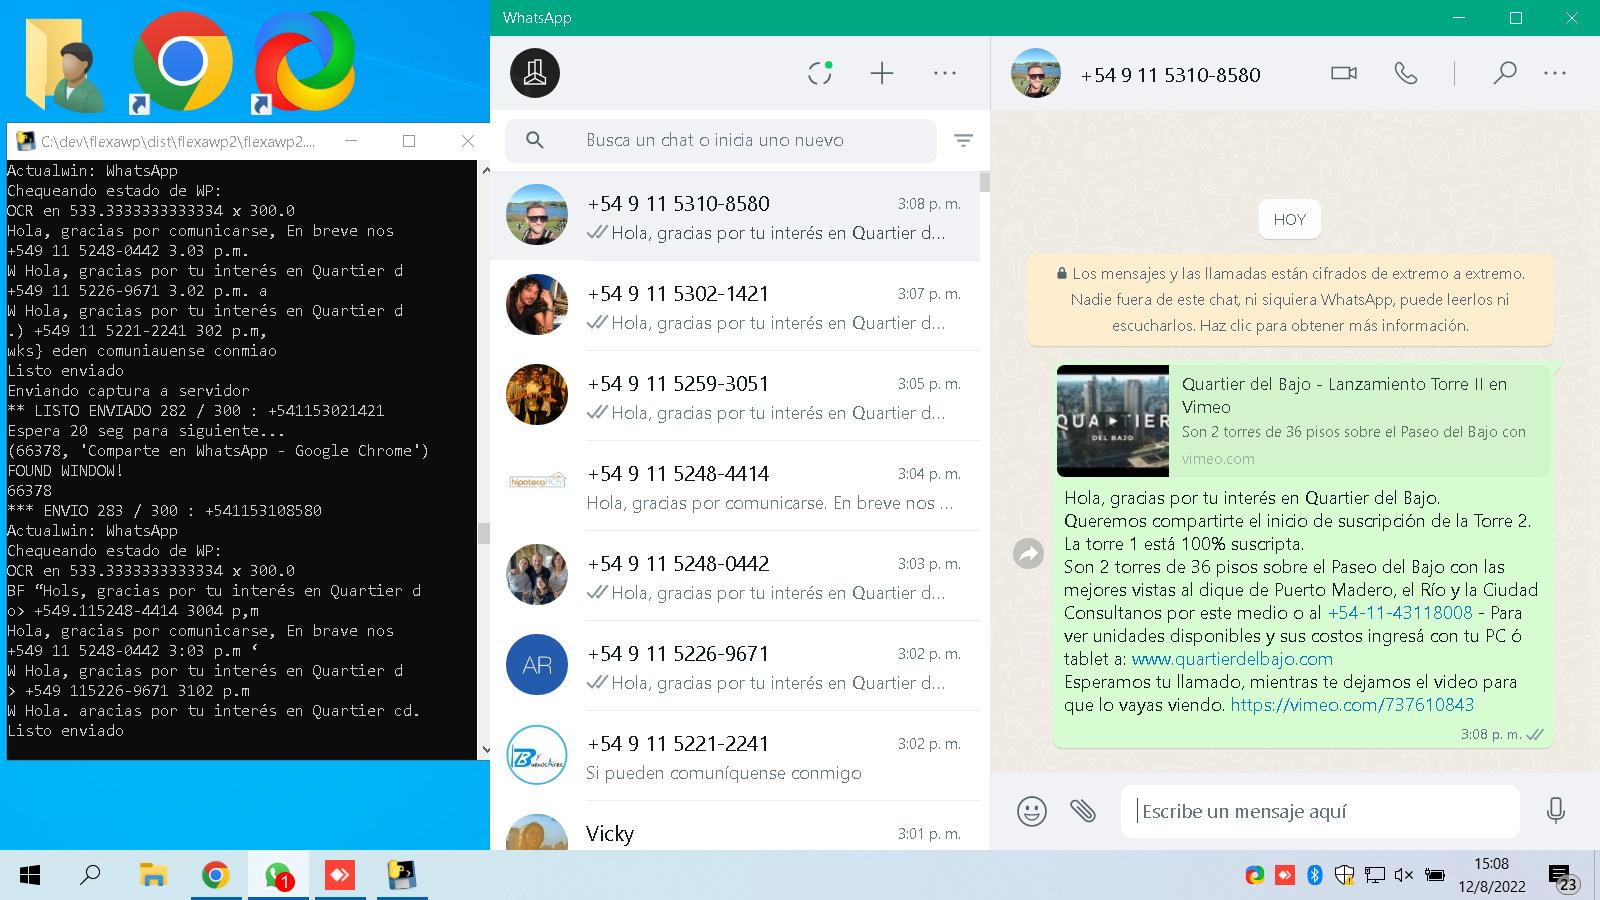Click the contact number in chat header
The width and height of the screenshot is (1600, 900).
pos(1170,75)
